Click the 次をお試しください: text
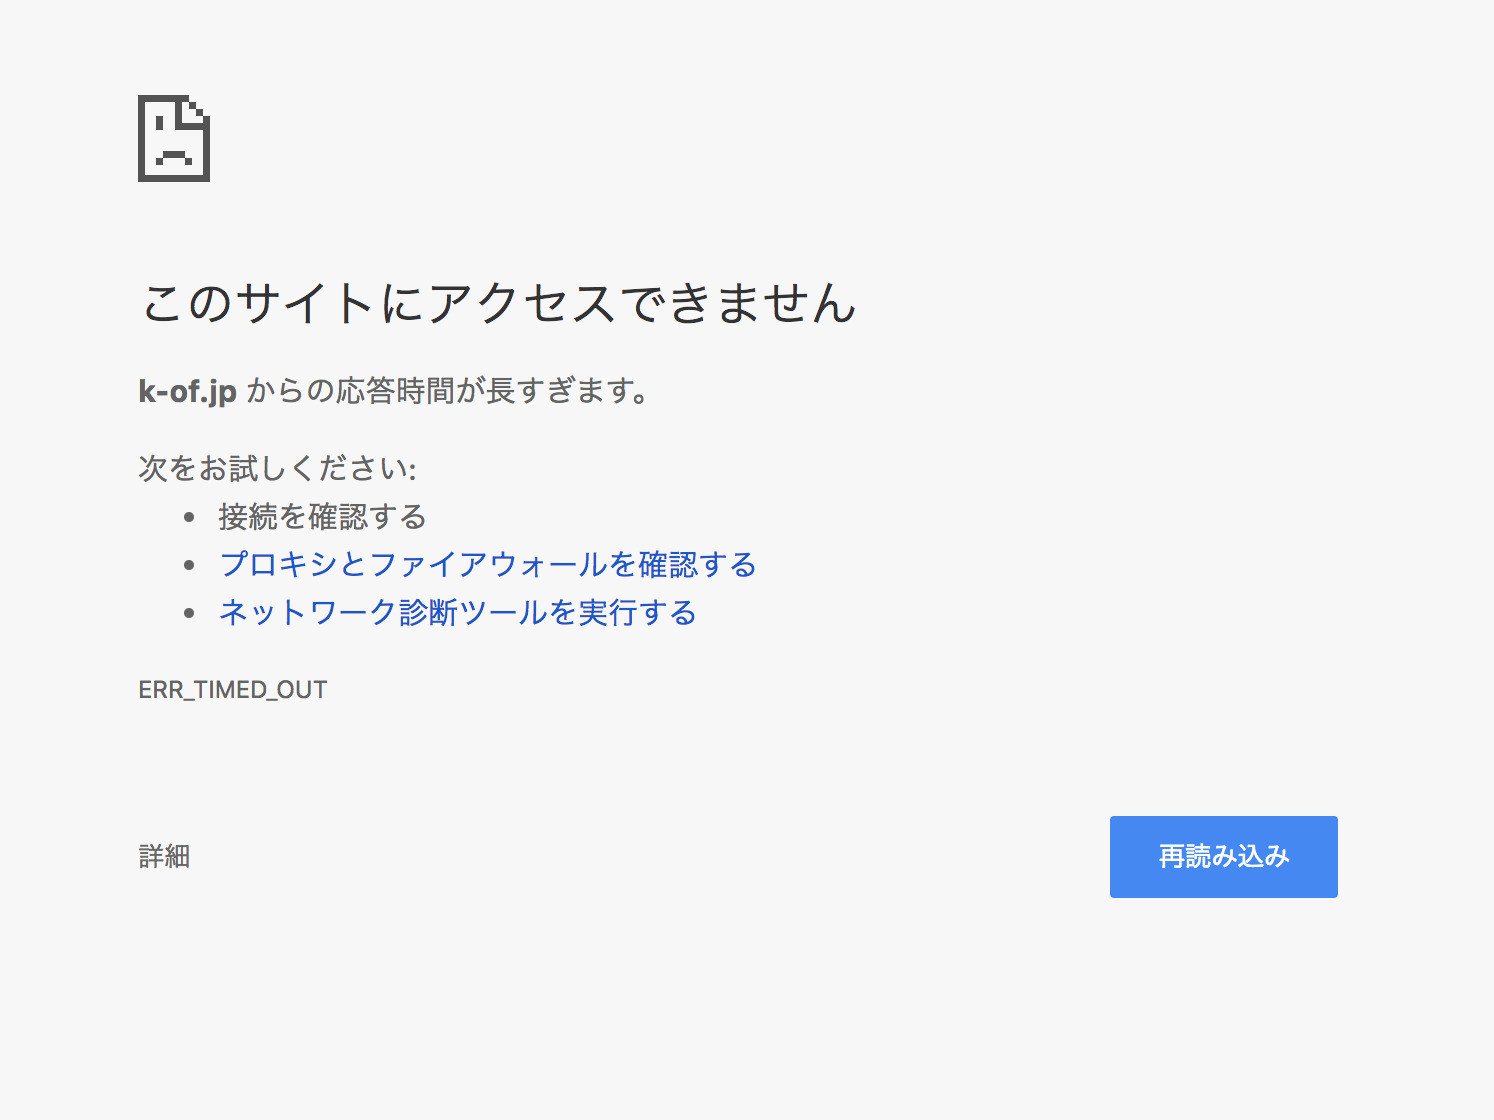The image size is (1494, 1120). (x=277, y=468)
